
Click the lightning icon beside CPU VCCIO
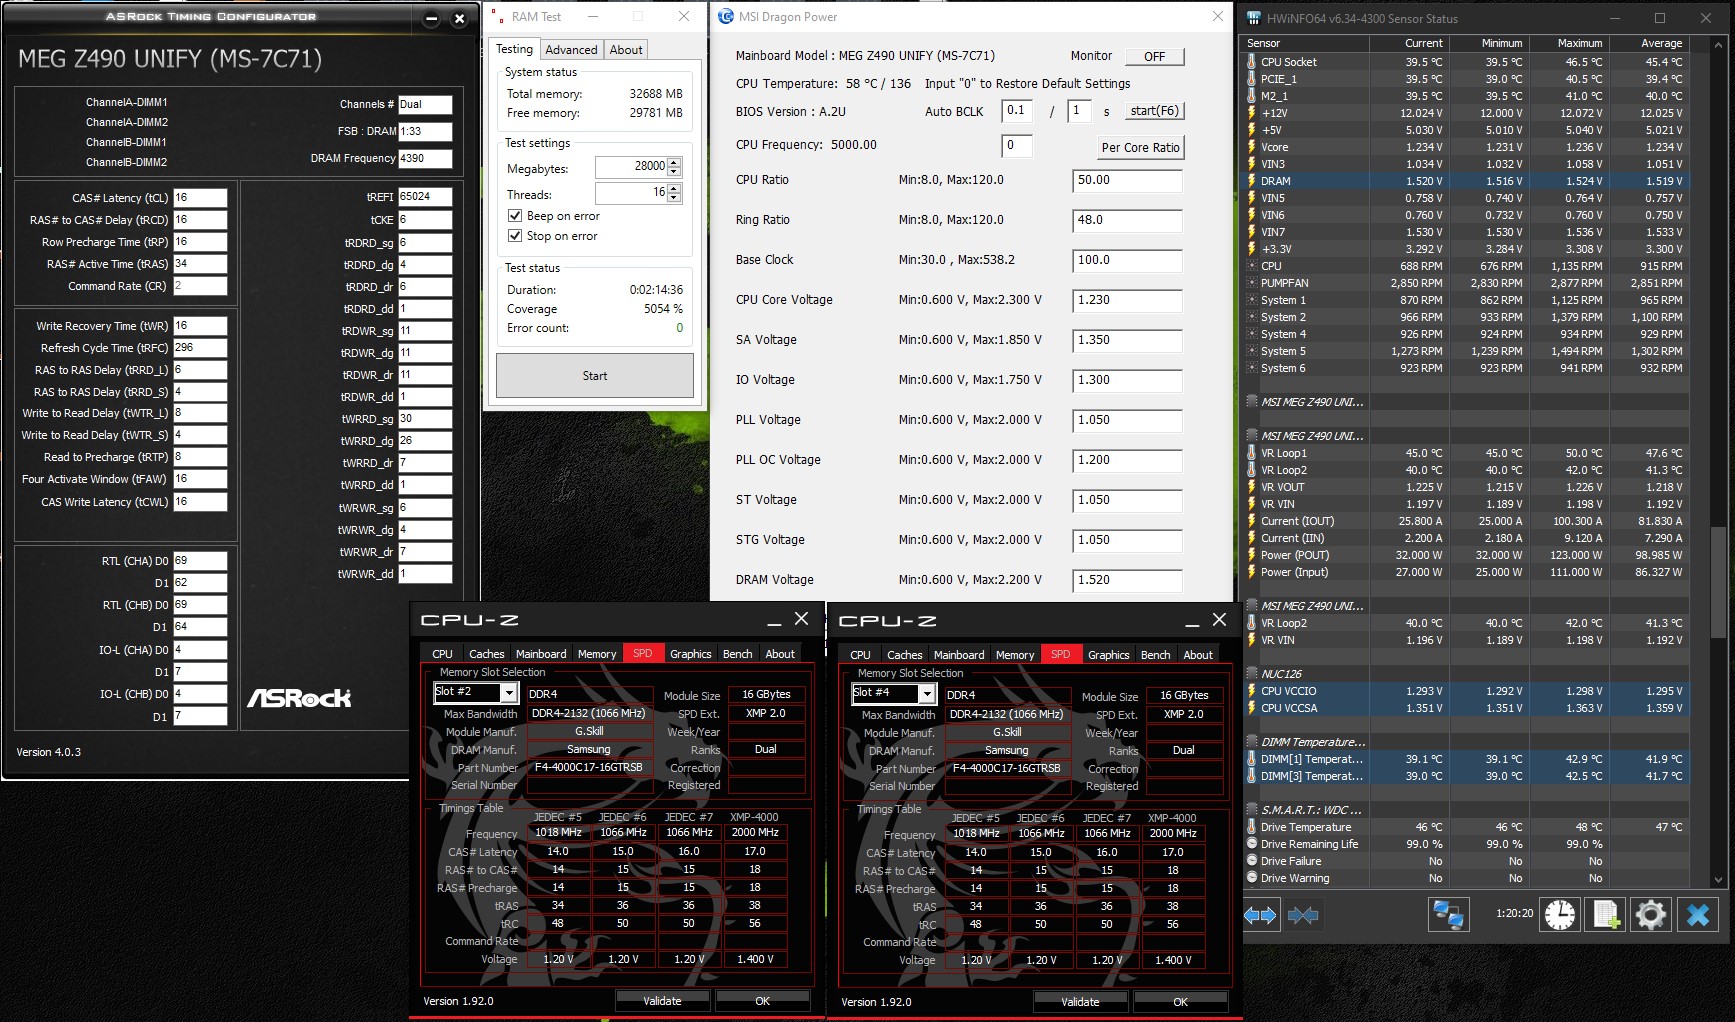(x=1252, y=691)
